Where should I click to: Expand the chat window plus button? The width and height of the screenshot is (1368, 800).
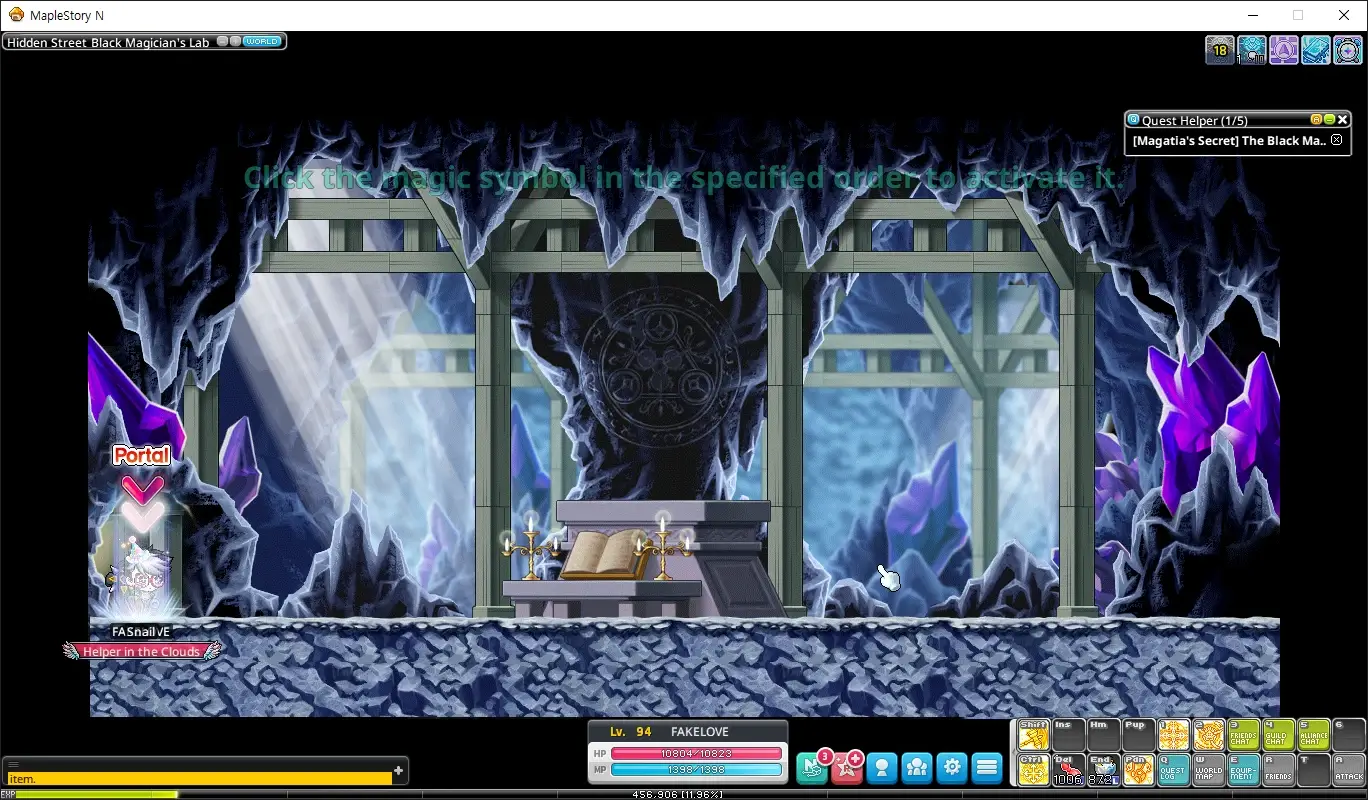coord(399,771)
